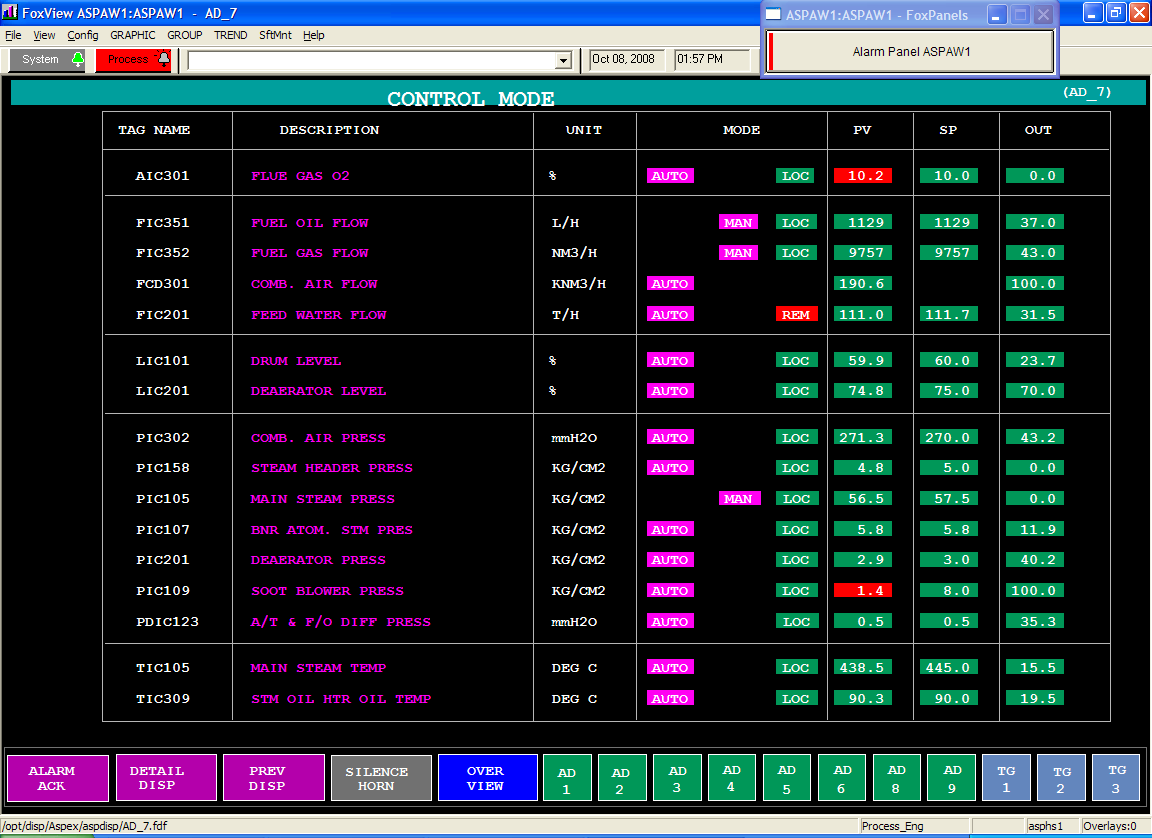1152x838 pixels.
Task: Open DETAIL DISP for the selected tag
Action: [165, 778]
